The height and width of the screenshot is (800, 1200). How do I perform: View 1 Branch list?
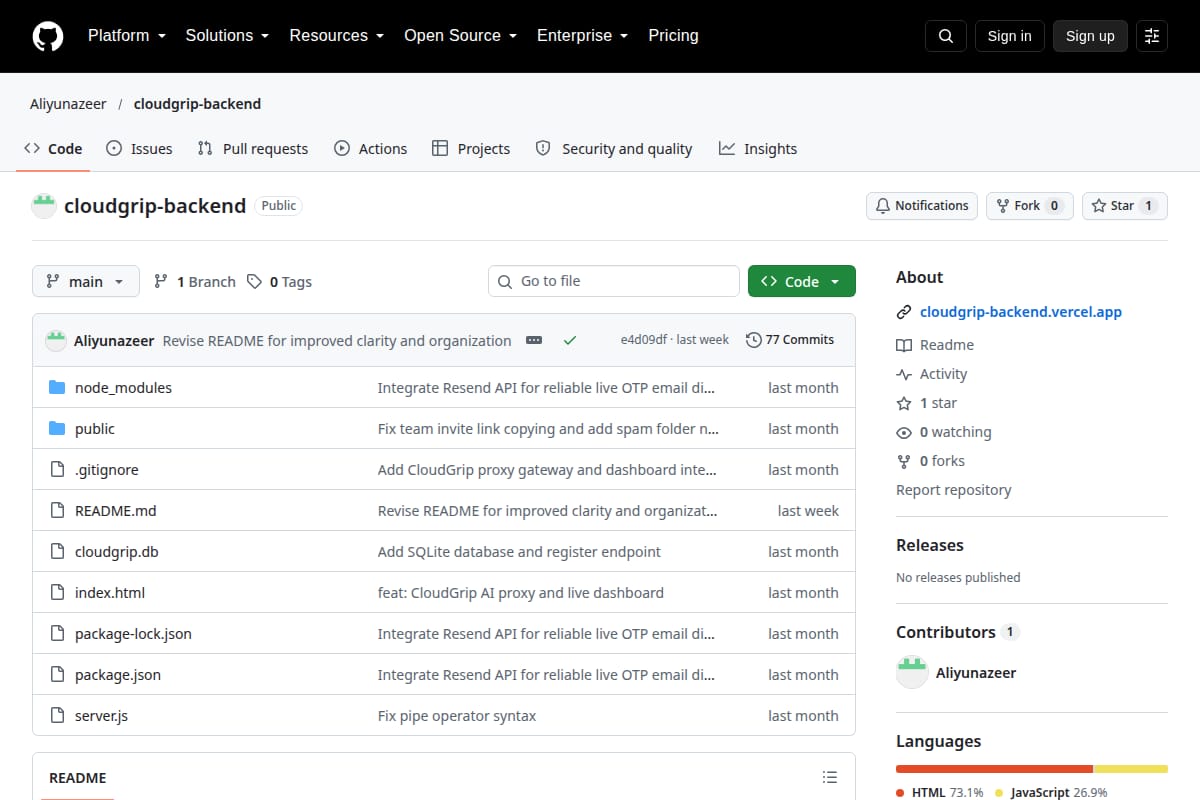[x=195, y=282]
